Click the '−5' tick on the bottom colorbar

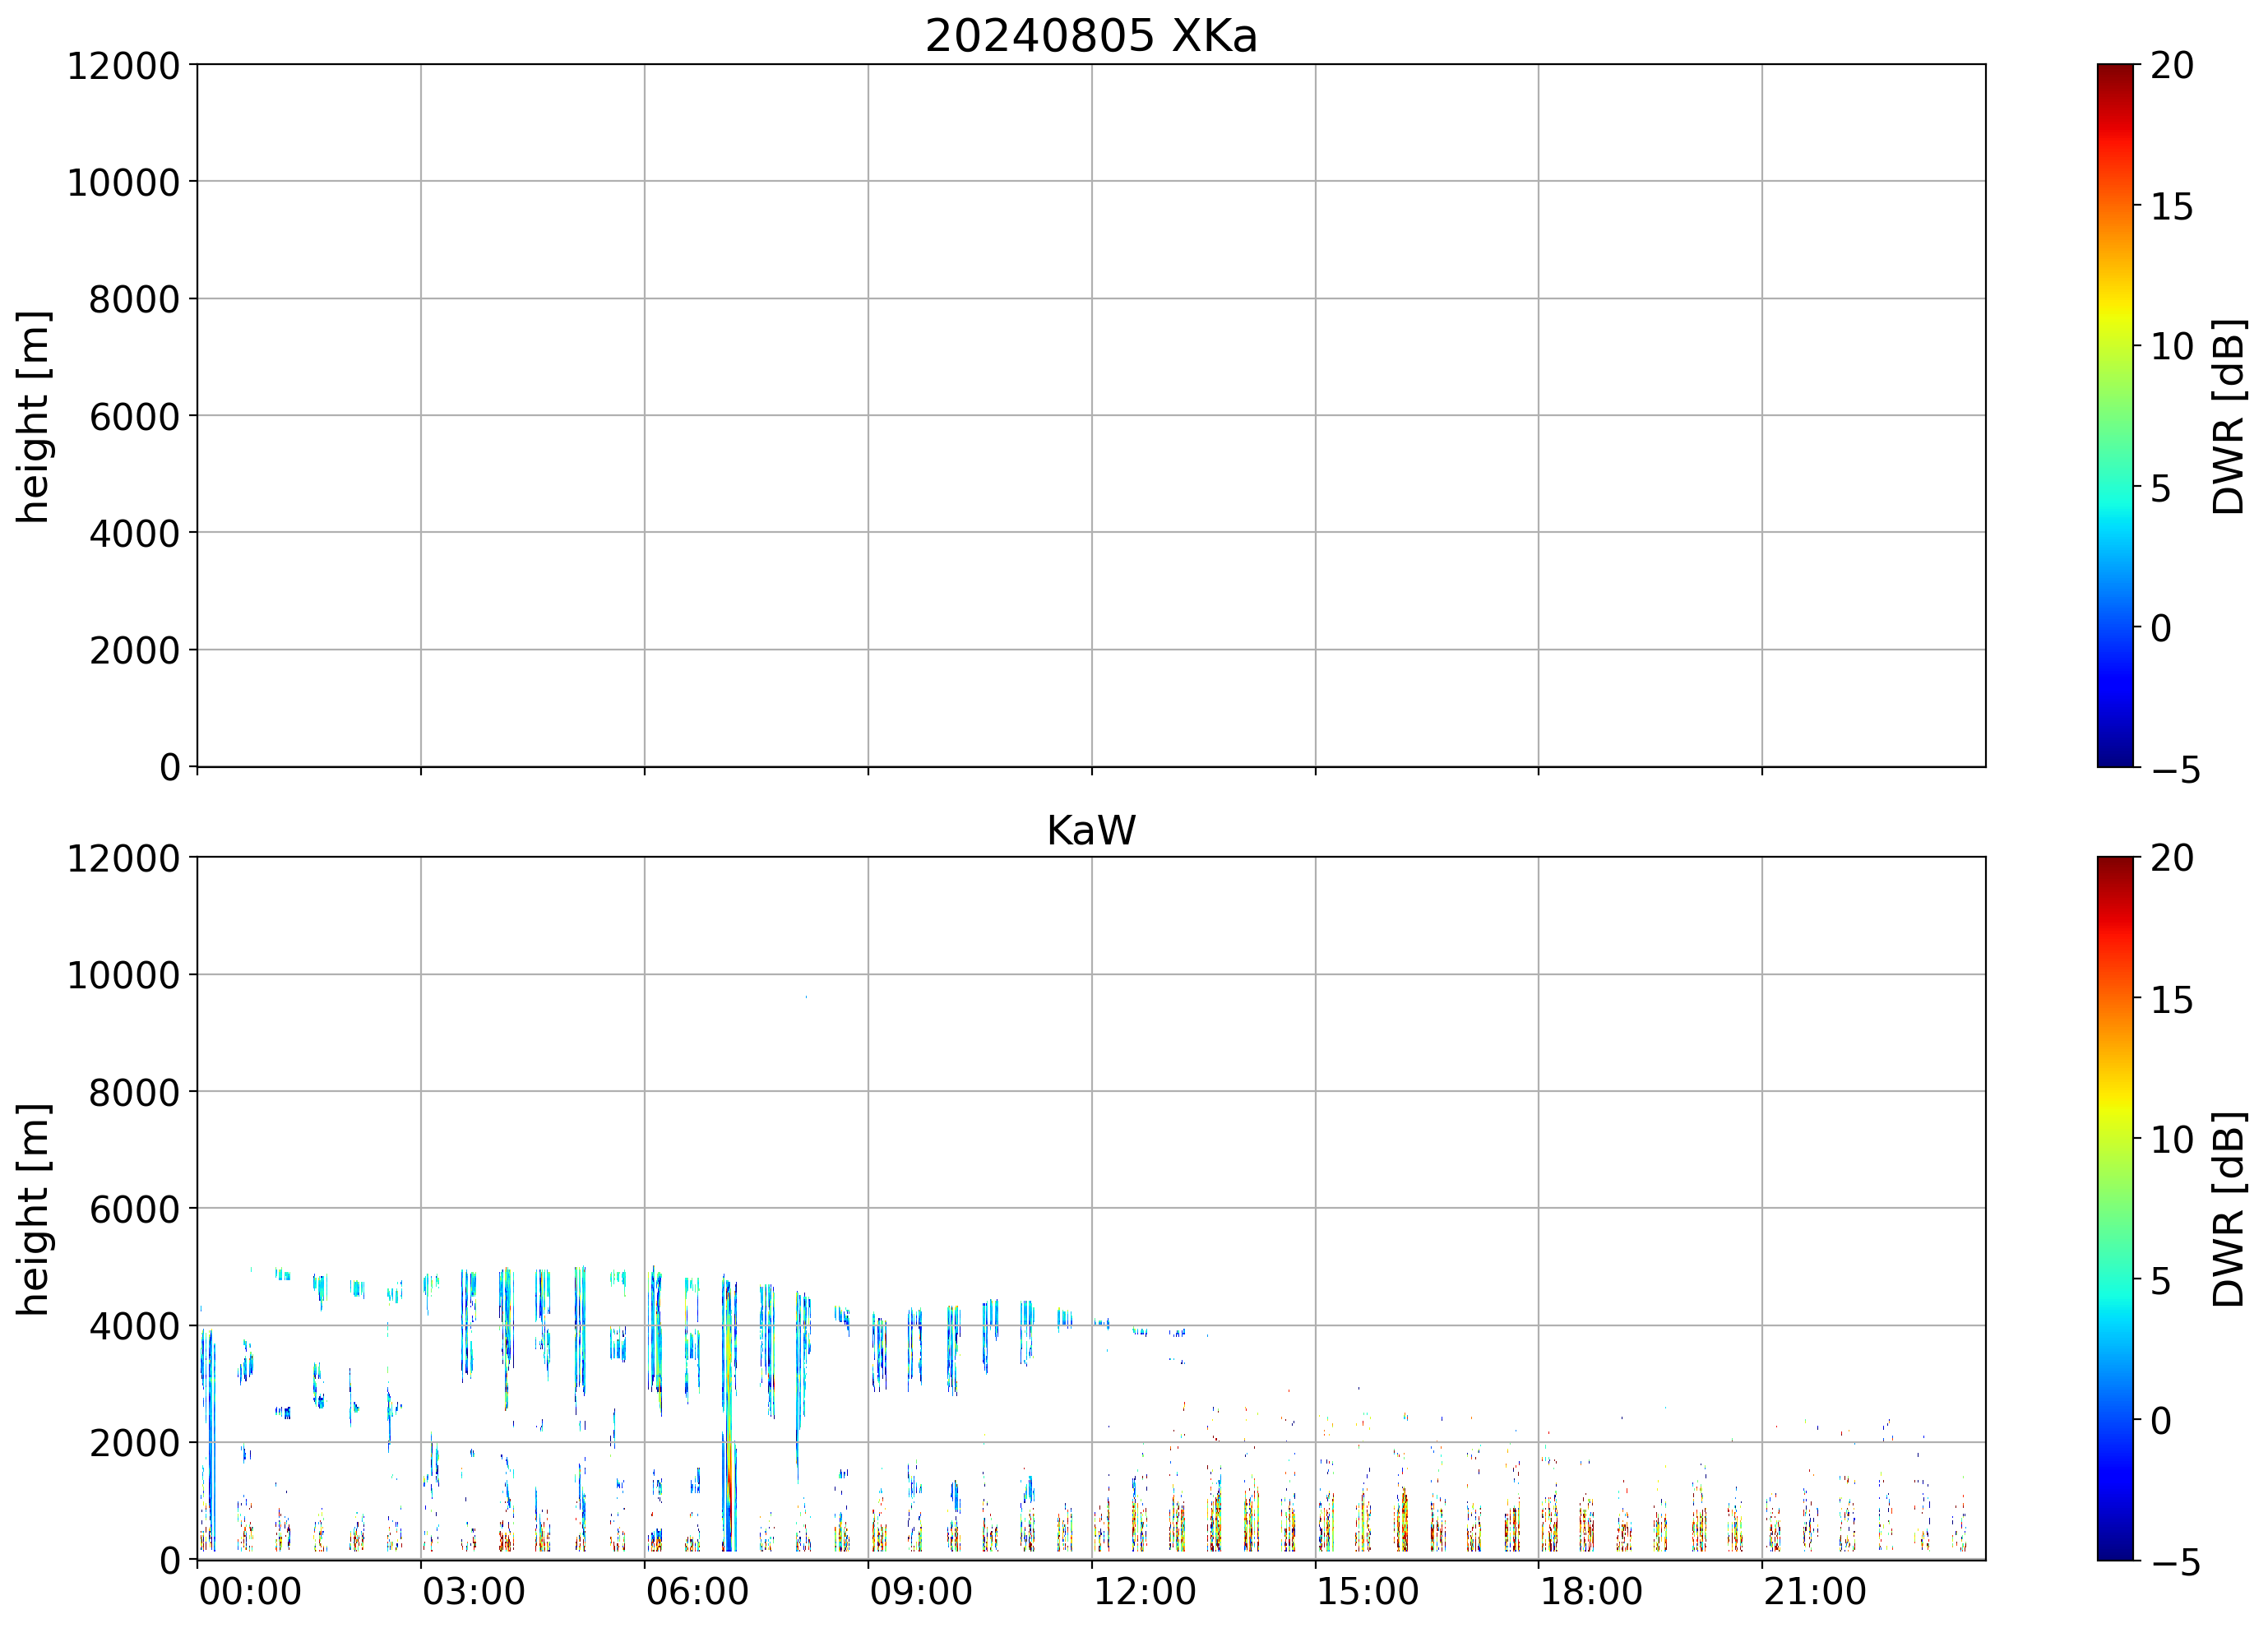point(2175,1562)
